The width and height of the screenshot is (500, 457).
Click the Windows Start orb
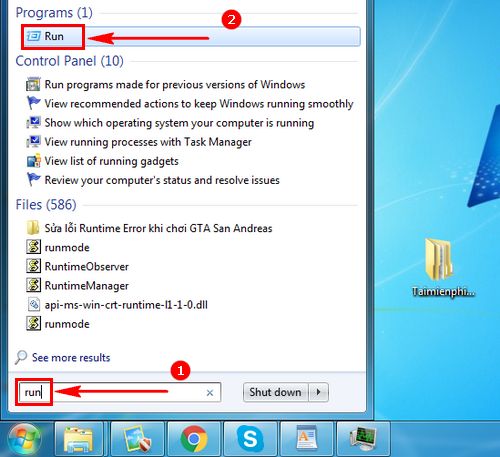point(25,439)
